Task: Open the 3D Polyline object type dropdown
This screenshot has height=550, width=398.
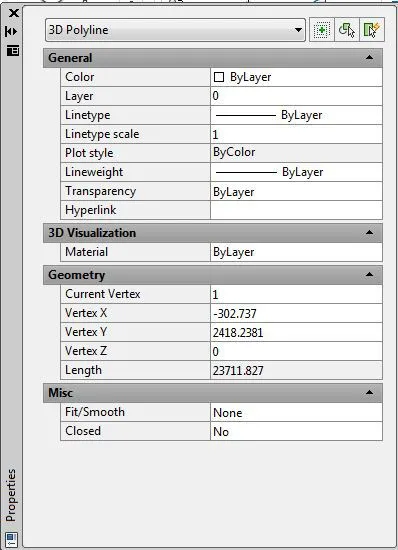Action: pos(175,30)
